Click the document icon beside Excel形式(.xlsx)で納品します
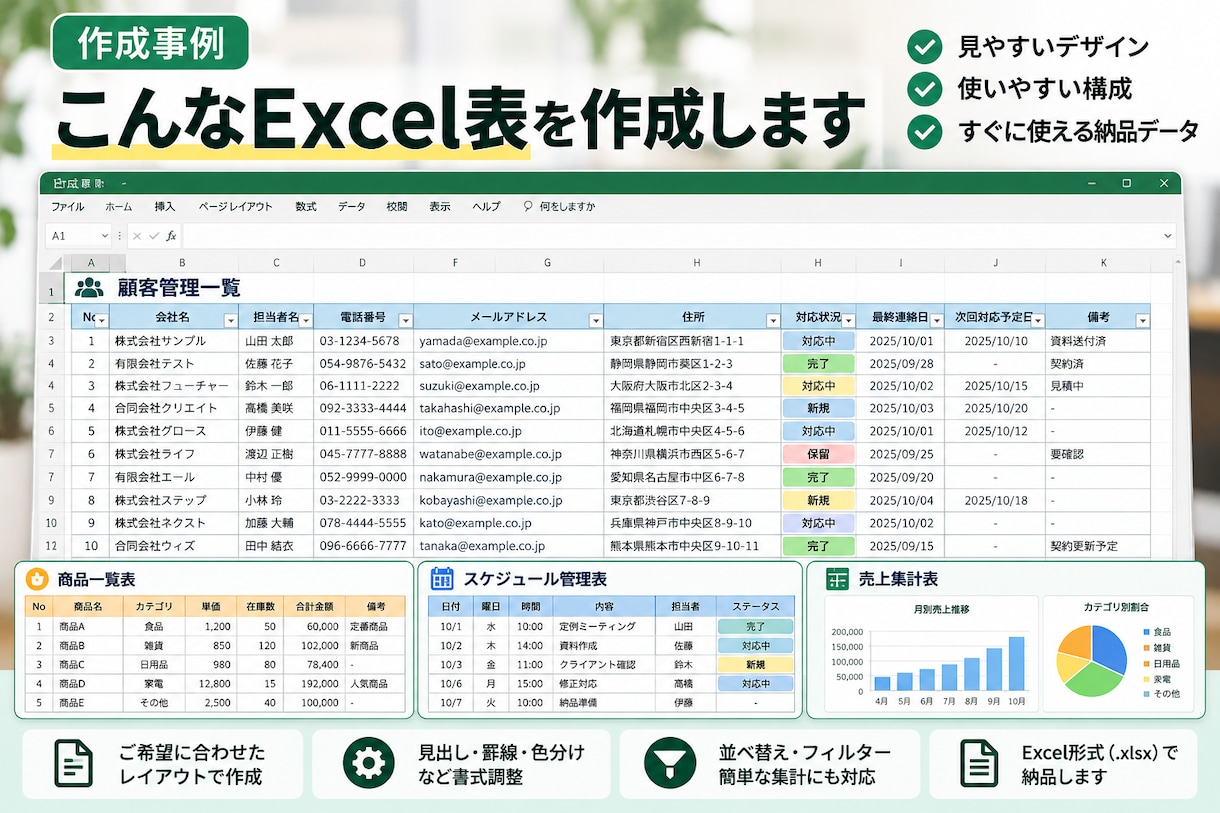 (978, 764)
